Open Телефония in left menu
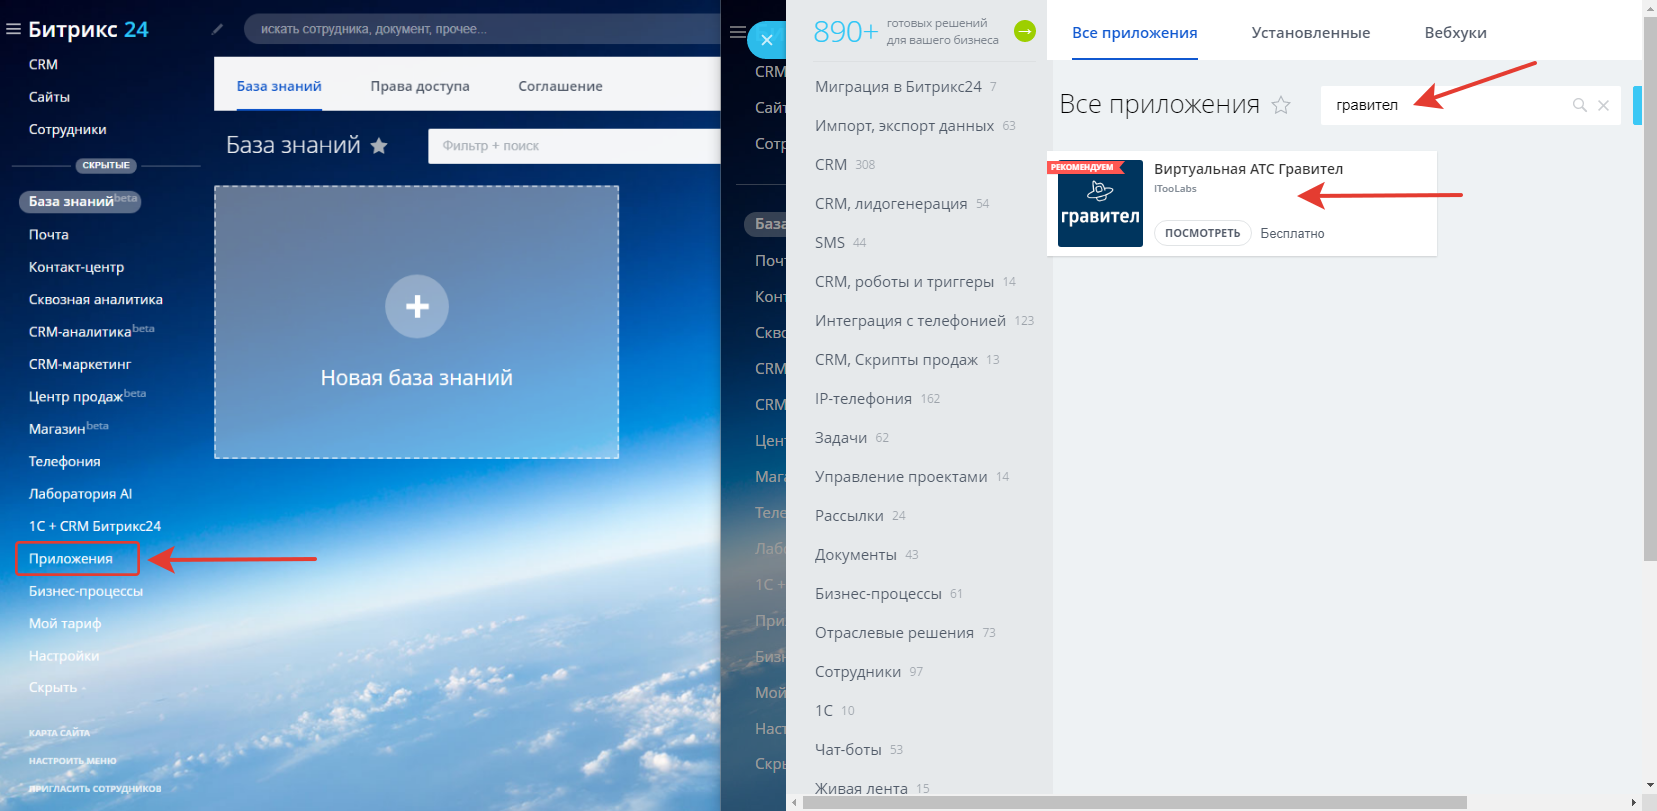The image size is (1657, 811). 65,461
